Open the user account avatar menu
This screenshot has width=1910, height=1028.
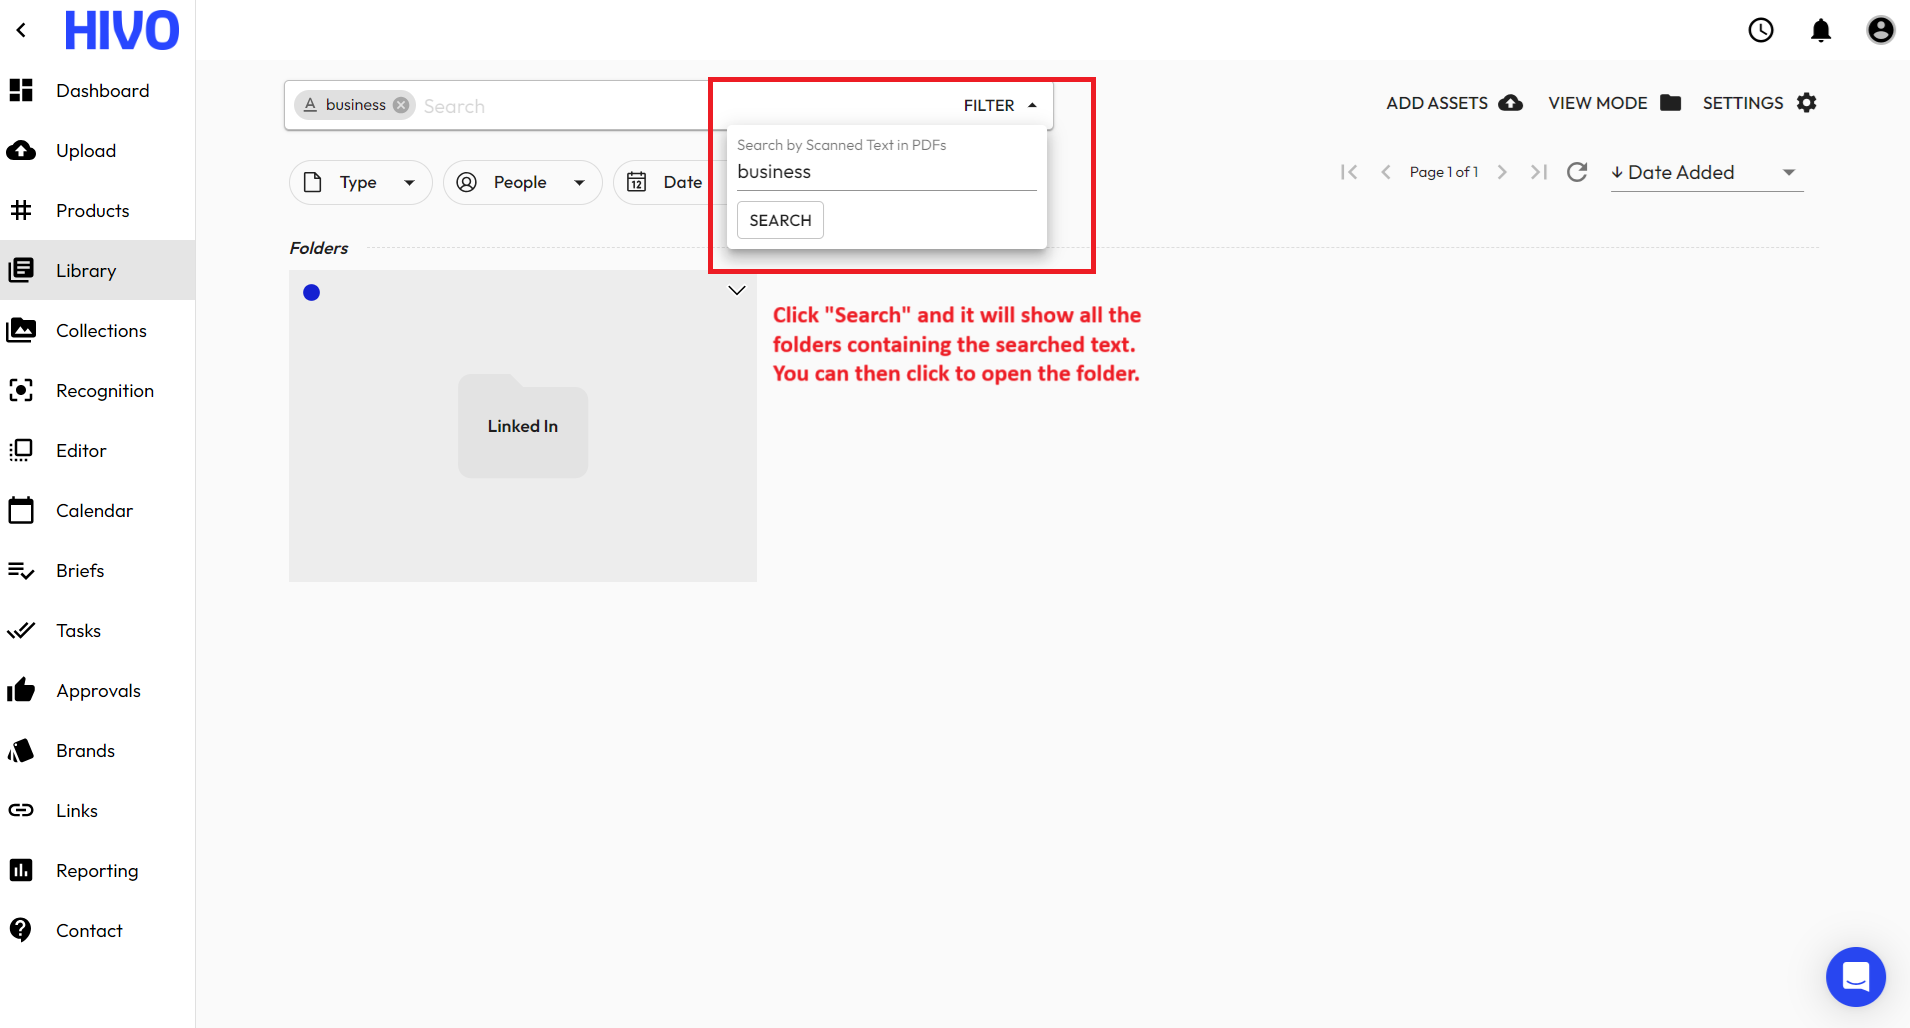click(x=1880, y=30)
